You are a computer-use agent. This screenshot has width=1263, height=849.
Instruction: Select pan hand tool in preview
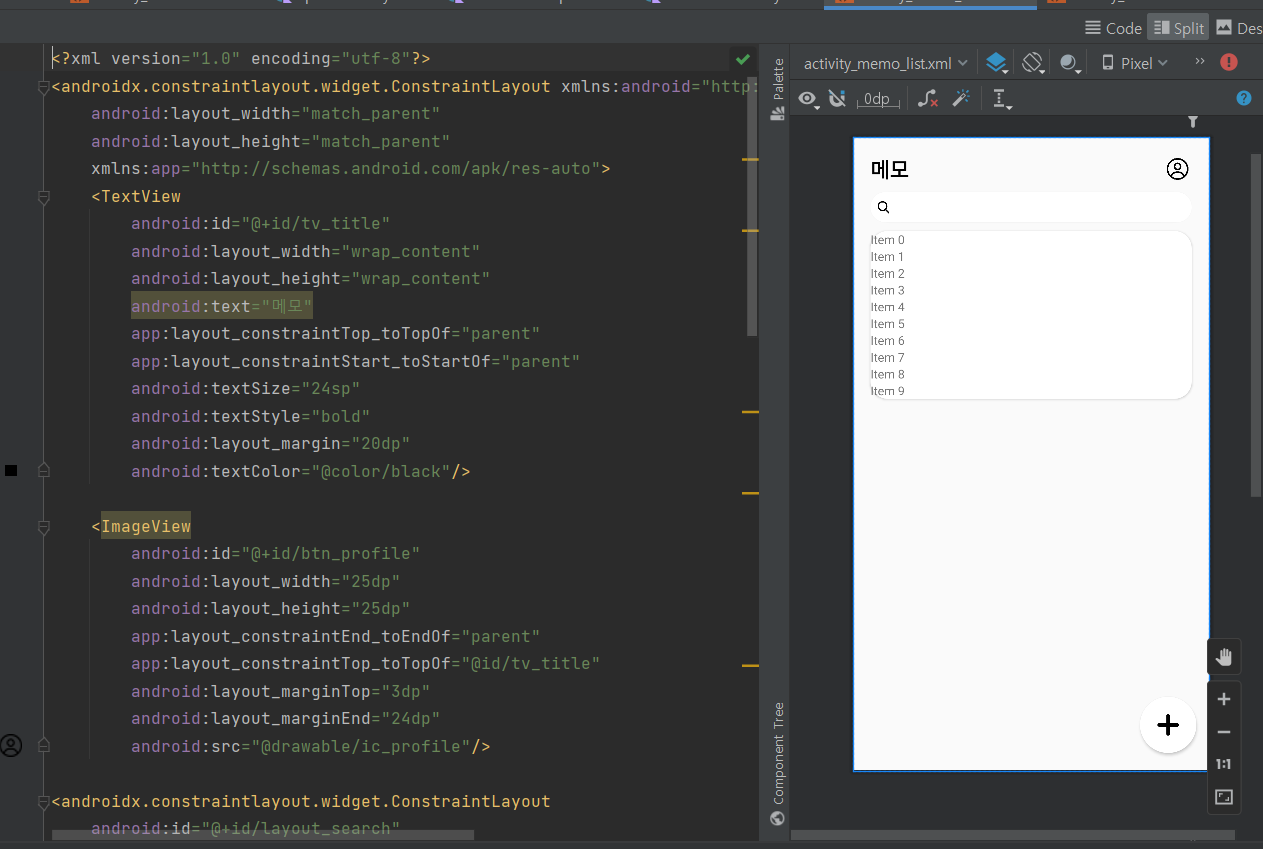[x=1224, y=657]
